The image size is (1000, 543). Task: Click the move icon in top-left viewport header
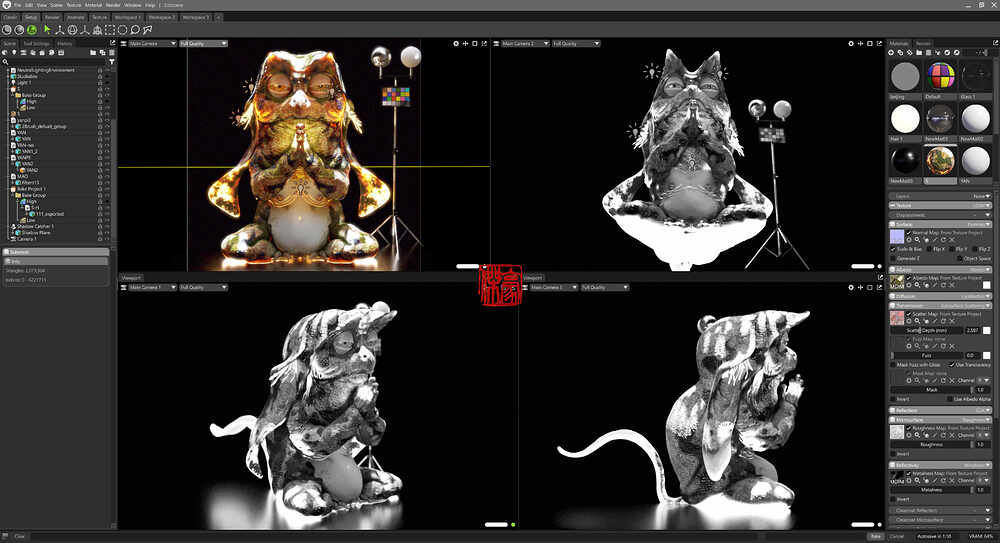tap(465, 43)
